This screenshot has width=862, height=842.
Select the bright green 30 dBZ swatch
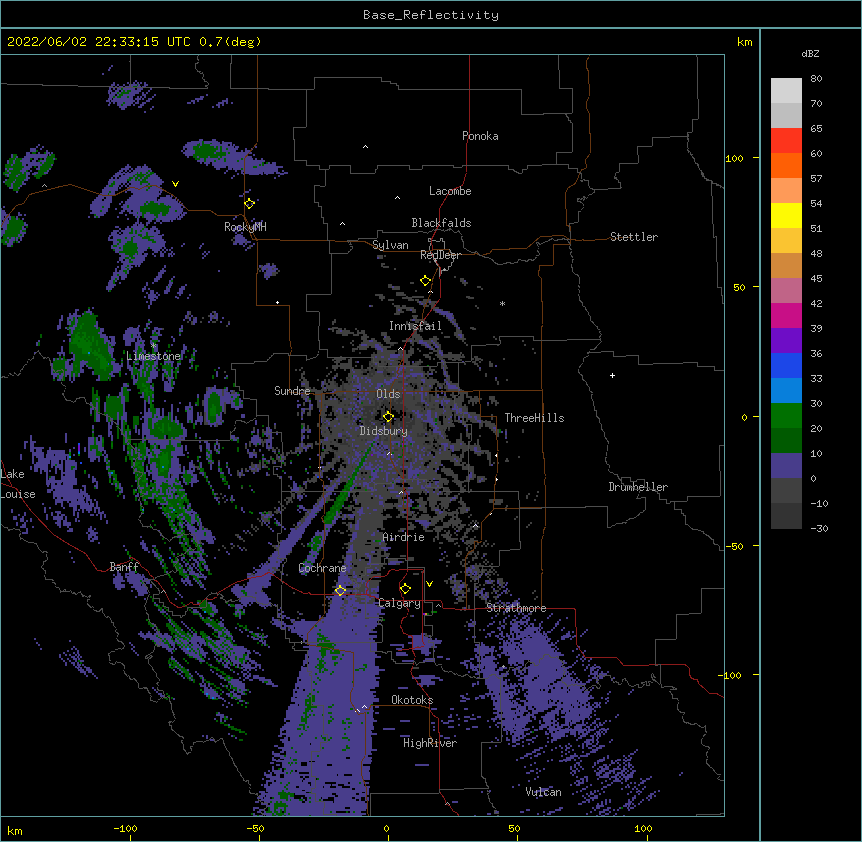pos(786,416)
